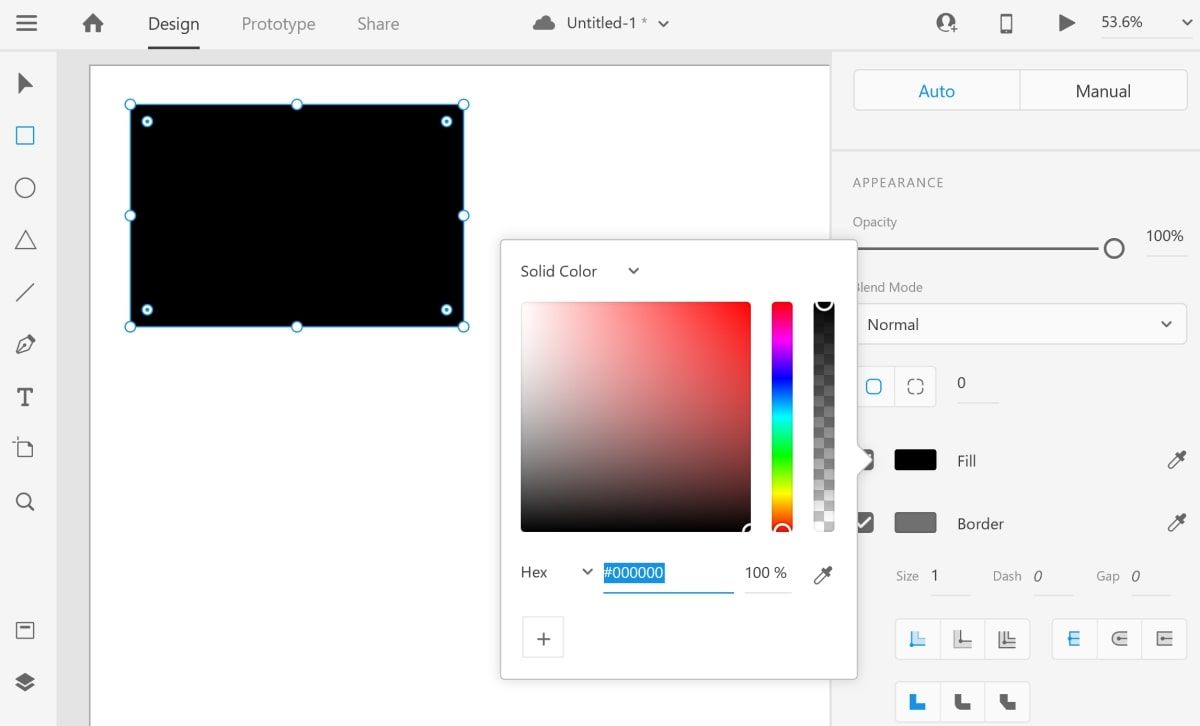The image size is (1200, 726).
Task: Pick color with popup eyedropper
Action: click(823, 574)
